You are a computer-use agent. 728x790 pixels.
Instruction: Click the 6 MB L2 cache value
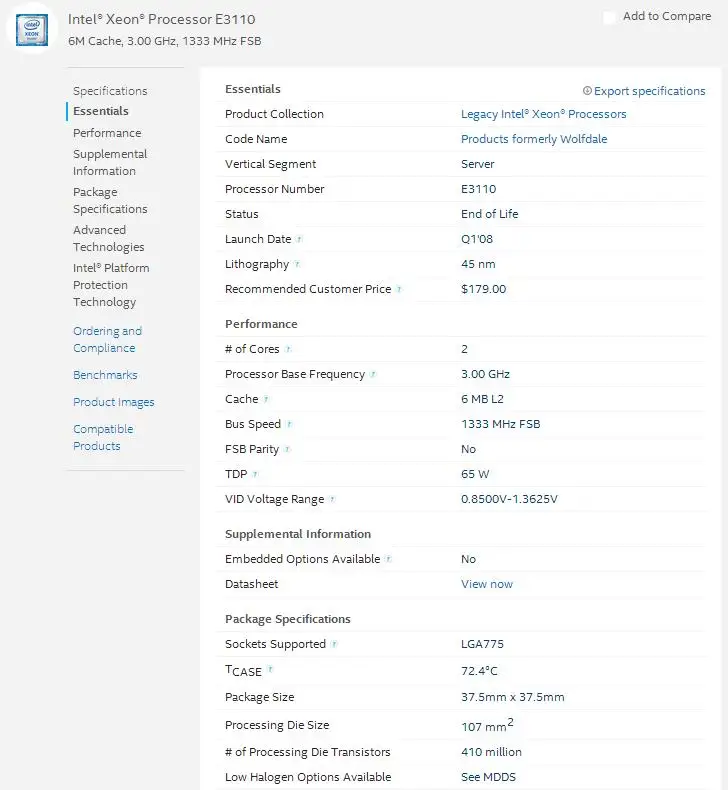point(482,399)
